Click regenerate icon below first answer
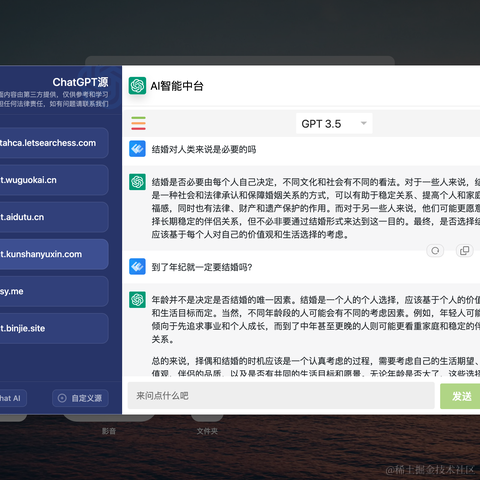Screen dimensions: 480x480 (x=435, y=251)
